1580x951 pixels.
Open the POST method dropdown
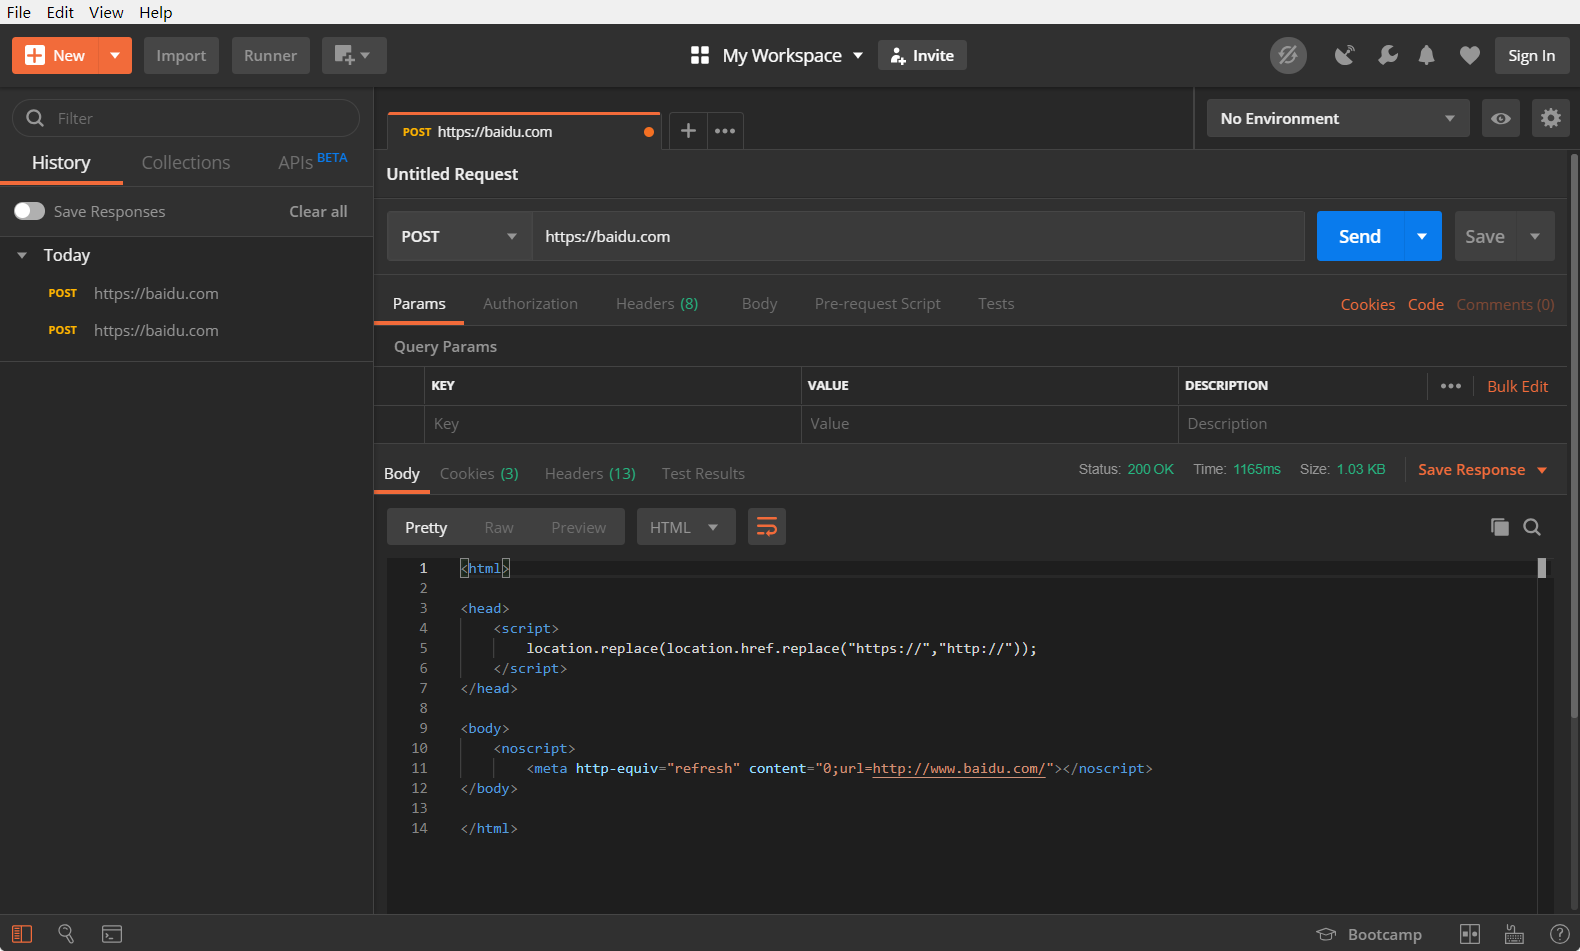tap(459, 236)
